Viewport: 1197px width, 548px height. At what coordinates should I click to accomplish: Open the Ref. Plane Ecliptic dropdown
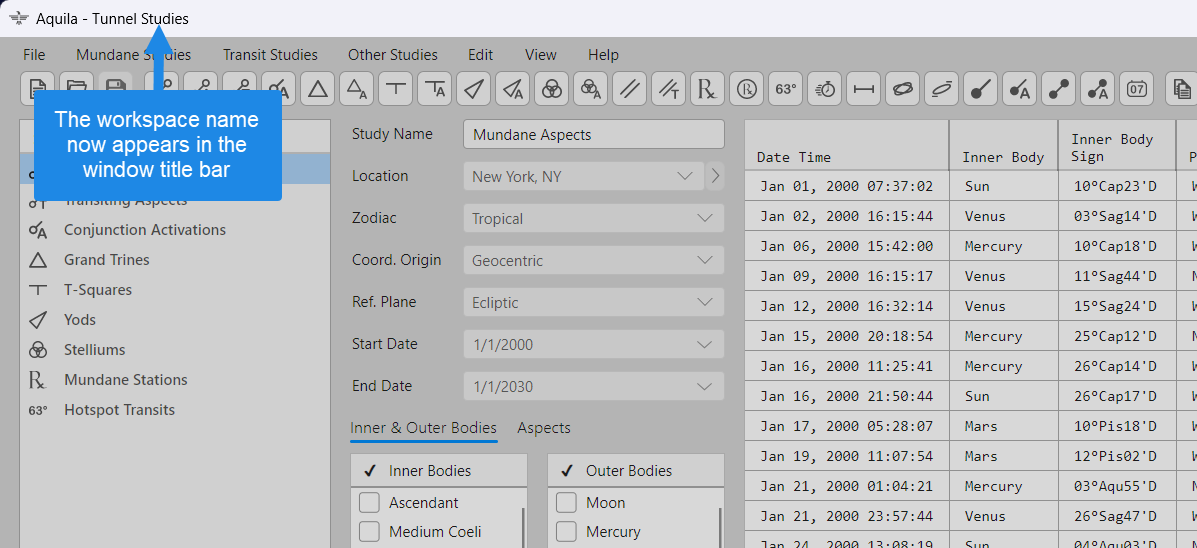click(x=594, y=303)
